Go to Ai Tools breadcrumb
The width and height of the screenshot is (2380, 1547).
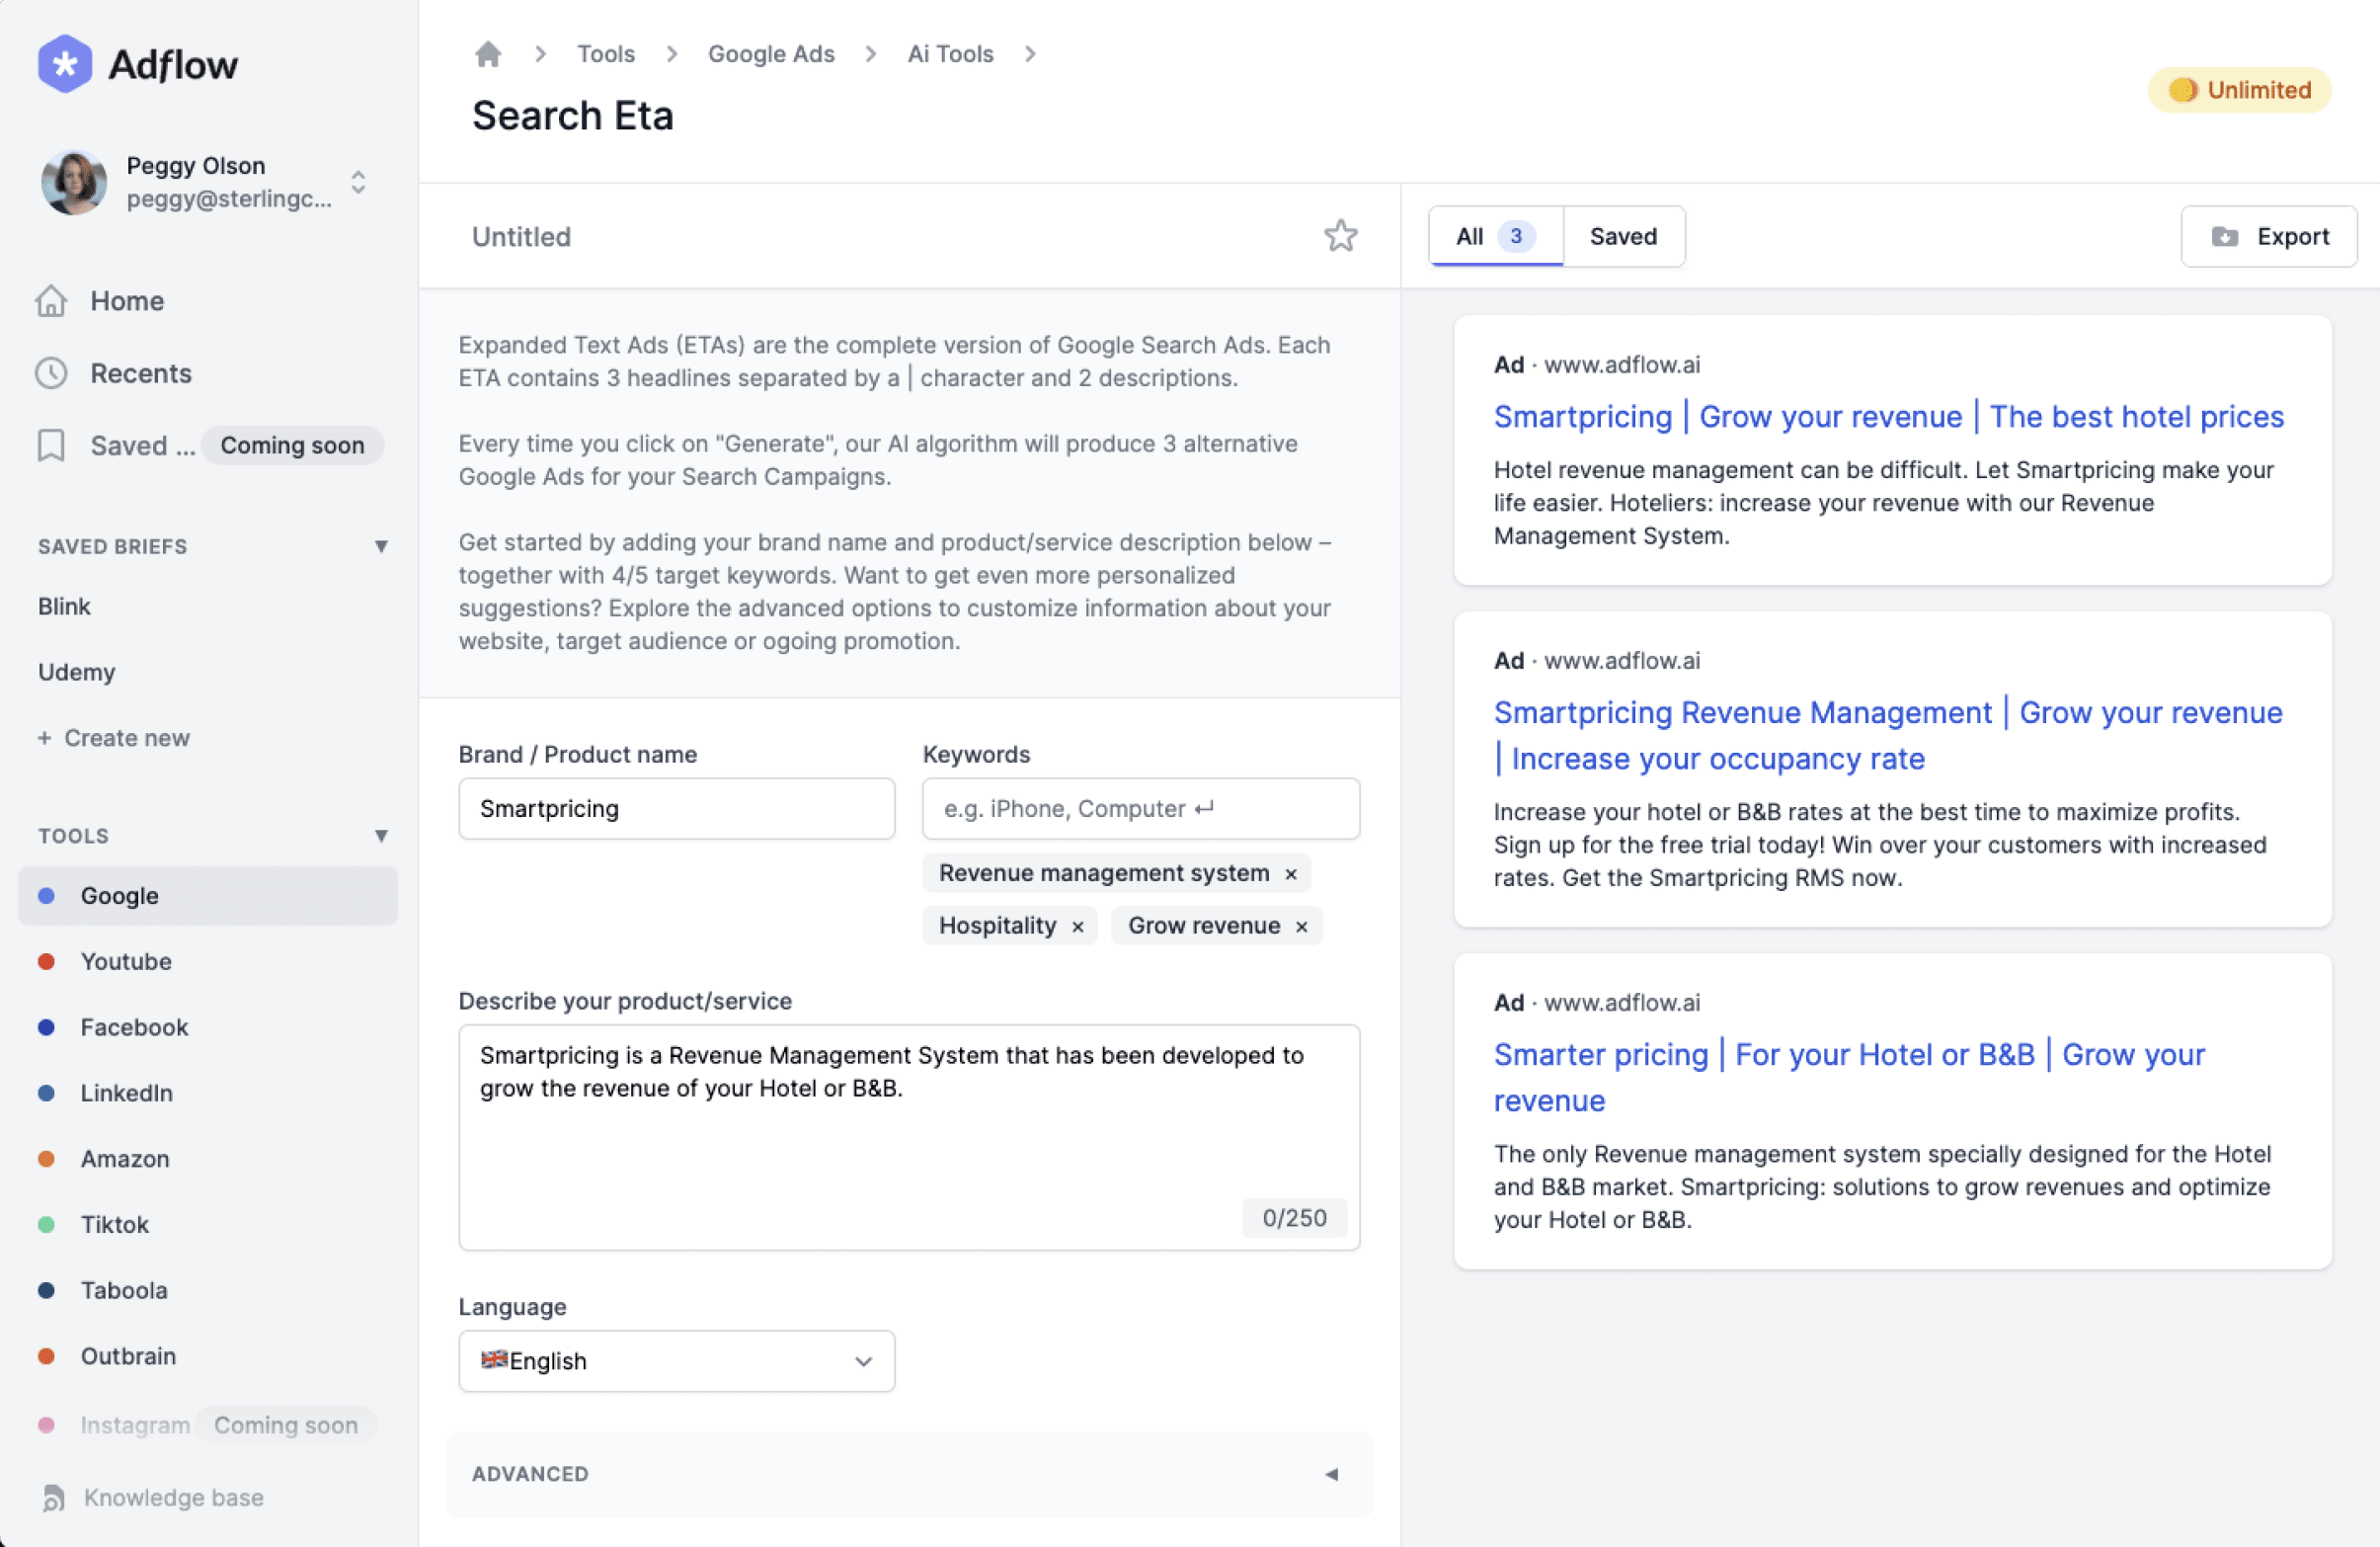[x=950, y=53]
